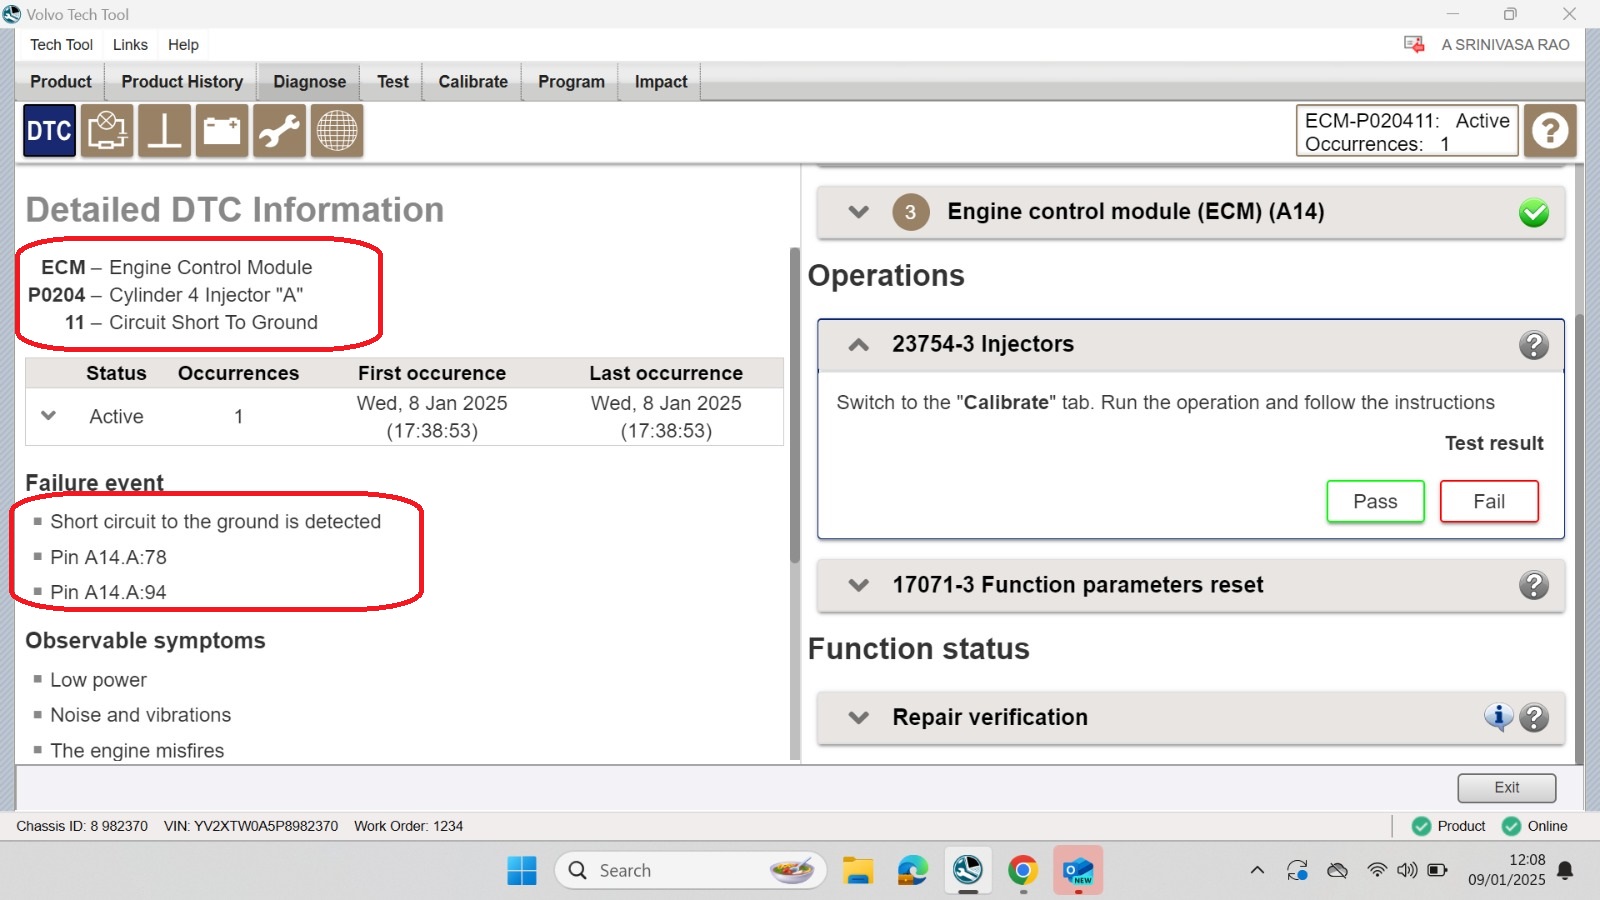This screenshot has width=1600, height=900.
Task: Click the right panel vertical scrollbar
Action: coord(1580,540)
